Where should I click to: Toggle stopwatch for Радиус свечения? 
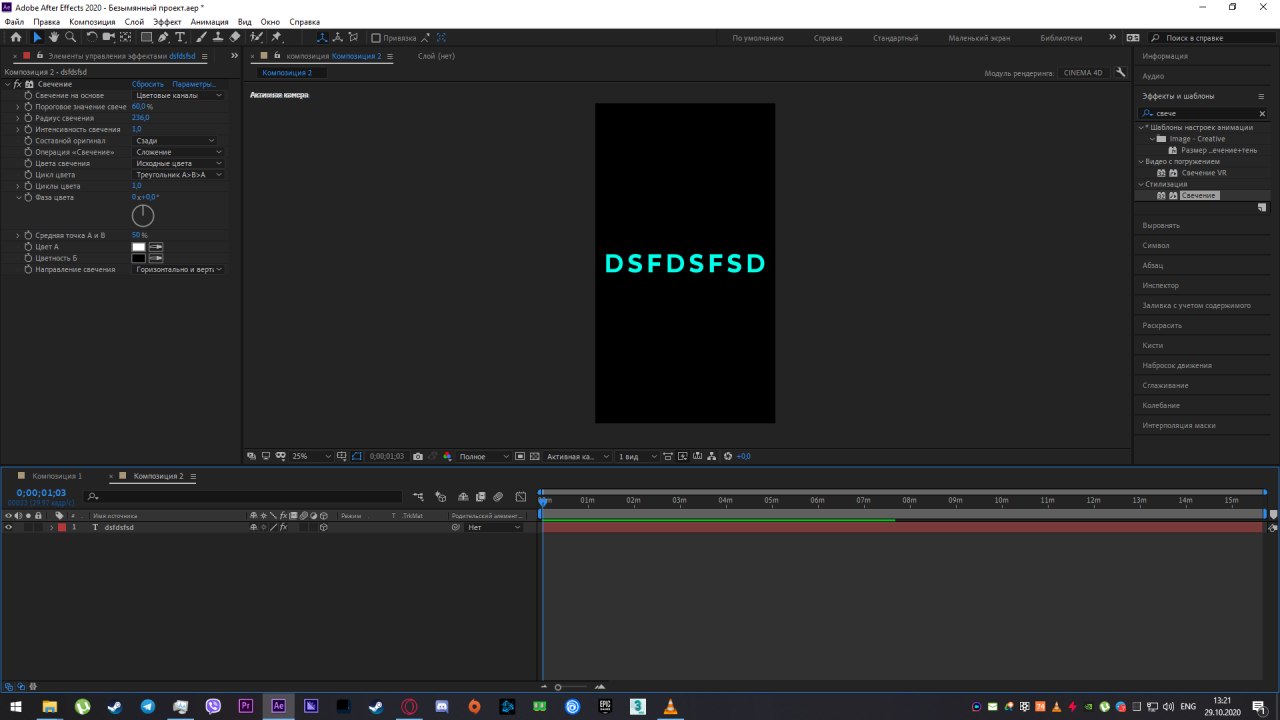(x=28, y=118)
